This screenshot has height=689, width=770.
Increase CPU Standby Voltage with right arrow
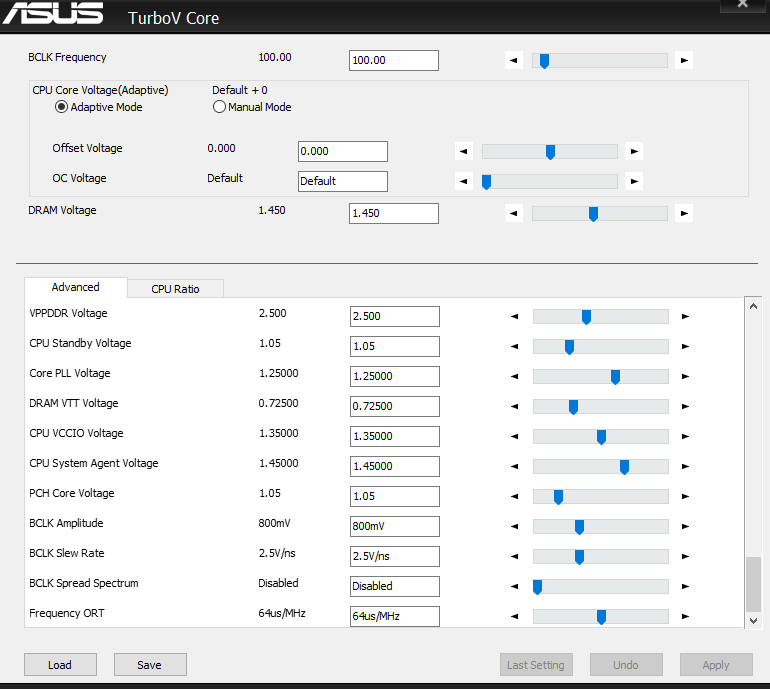pos(686,346)
